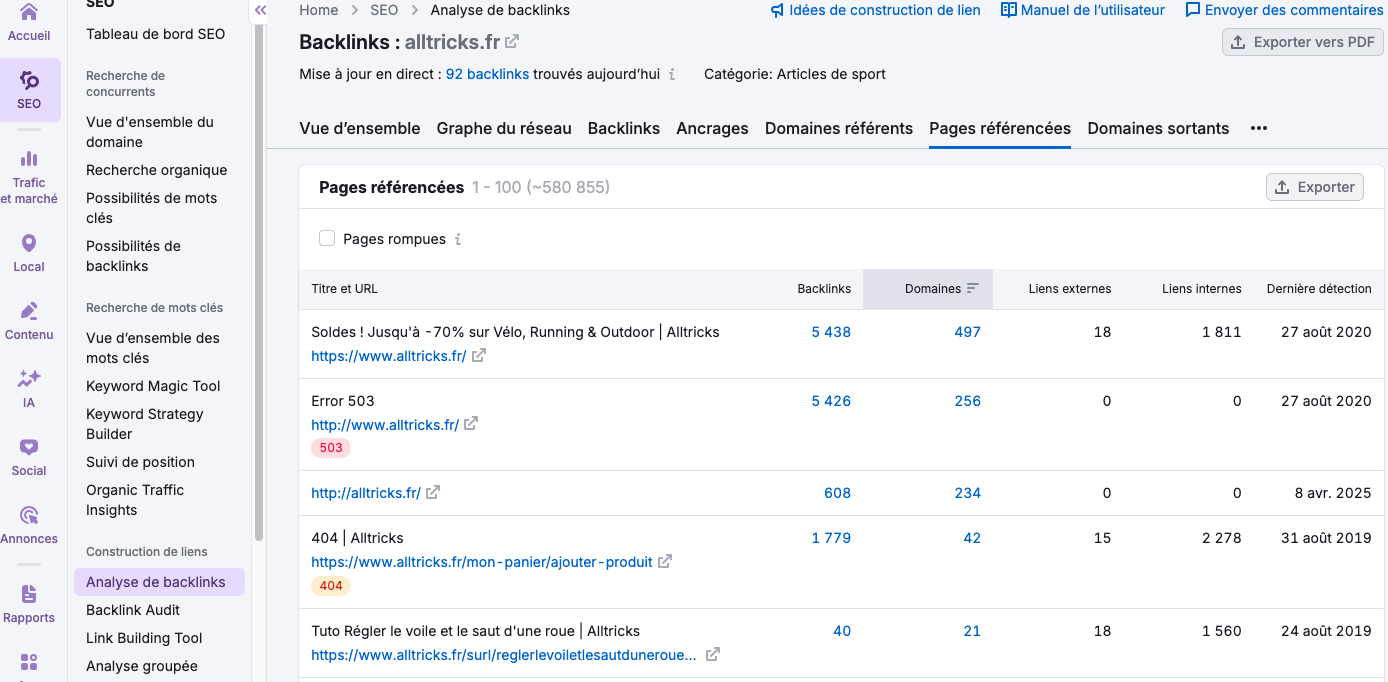Click book icon for Manuel de l'utilisateur
The width and height of the screenshot is (1388, 682).
point(1009,10)
